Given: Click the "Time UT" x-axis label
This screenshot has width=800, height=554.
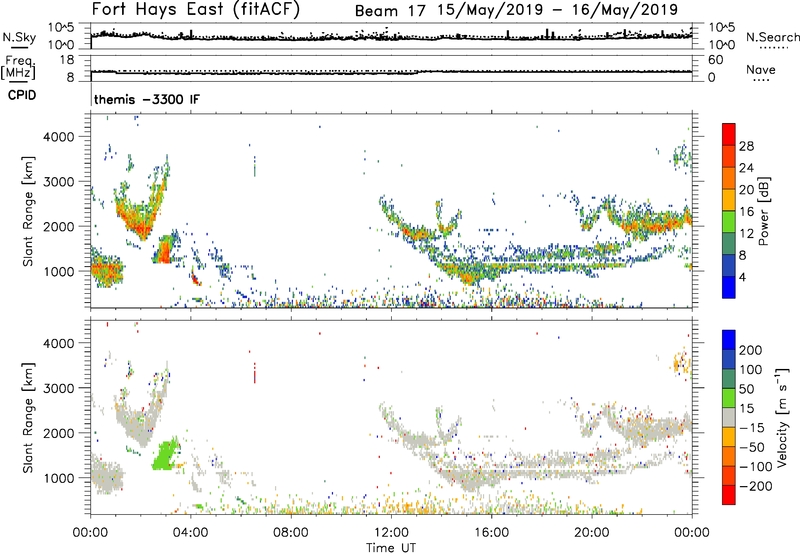Looking at the screenshot, I should [391, 548].
